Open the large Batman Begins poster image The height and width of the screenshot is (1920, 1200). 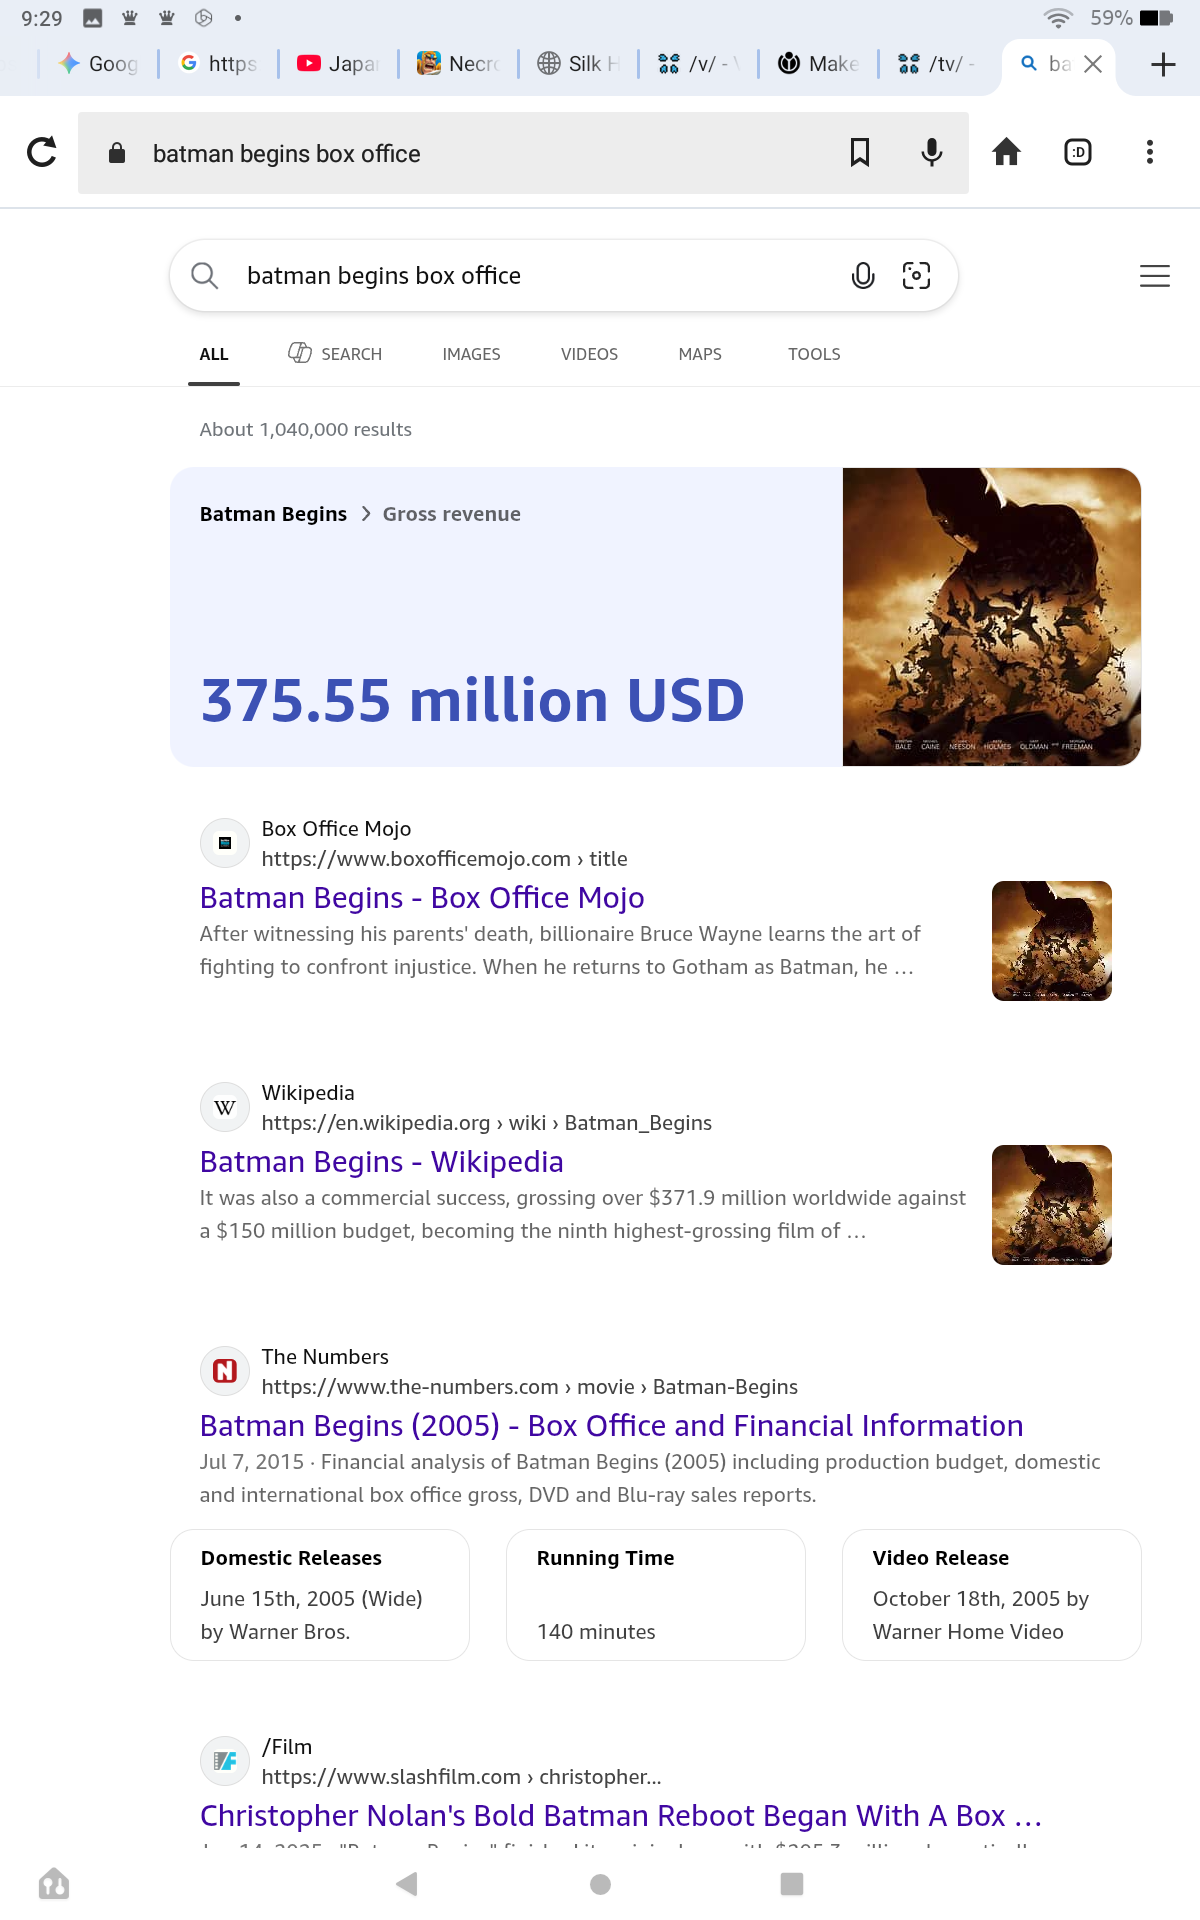click(992, 617)
